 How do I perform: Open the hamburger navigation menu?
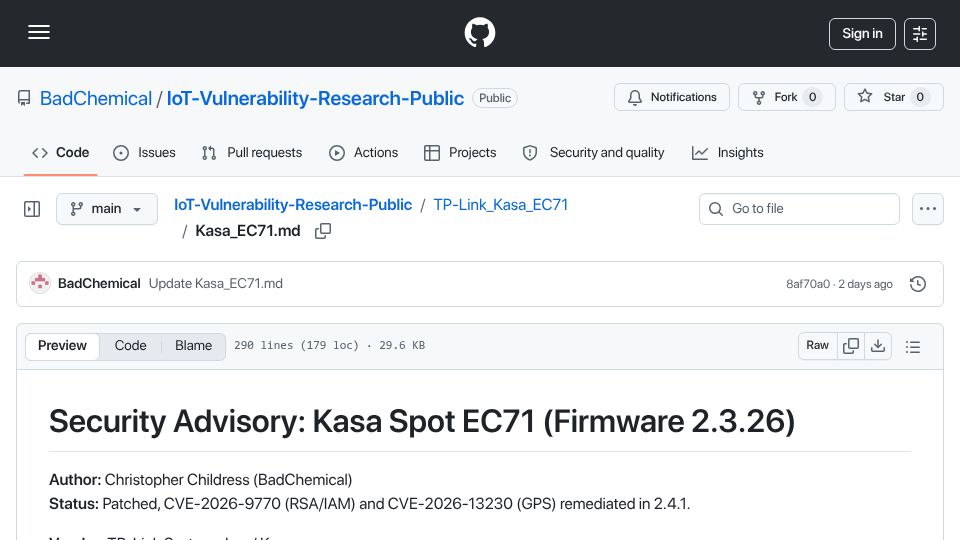click(39, 32)
